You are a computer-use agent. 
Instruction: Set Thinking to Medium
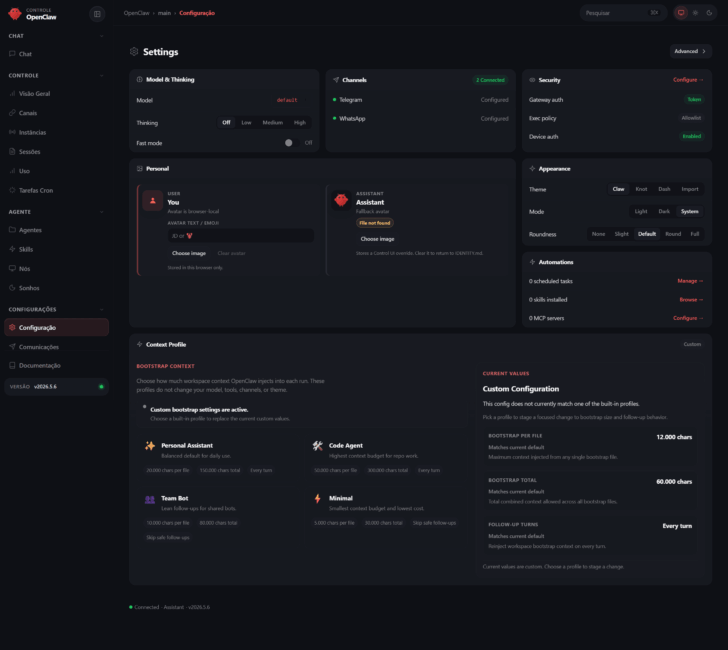(x=273, y=123)
